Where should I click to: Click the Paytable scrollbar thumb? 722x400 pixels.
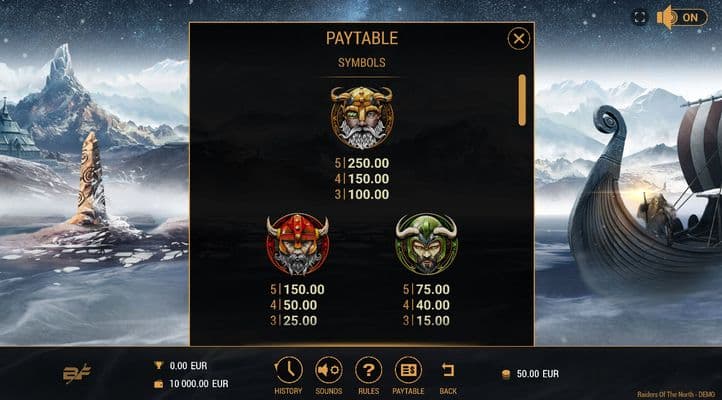click(522, 100)
